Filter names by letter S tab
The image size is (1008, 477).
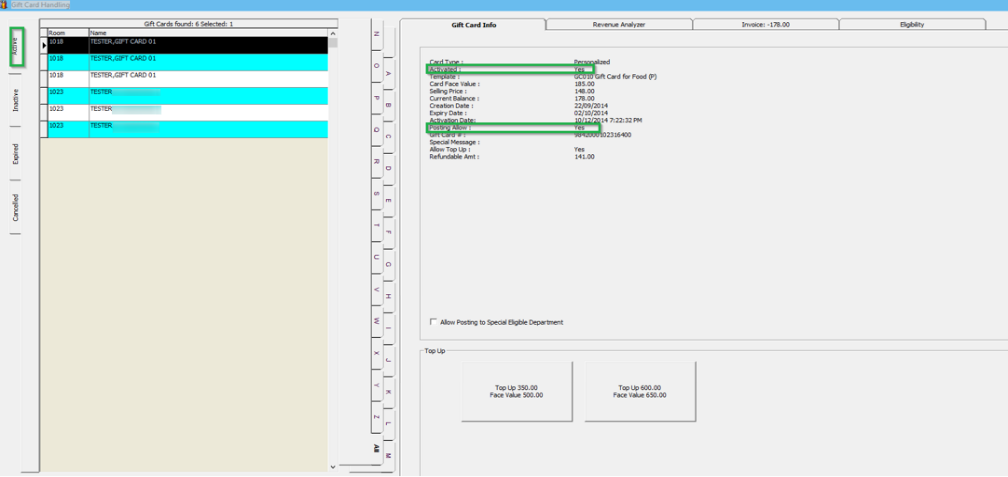(376, 193)
